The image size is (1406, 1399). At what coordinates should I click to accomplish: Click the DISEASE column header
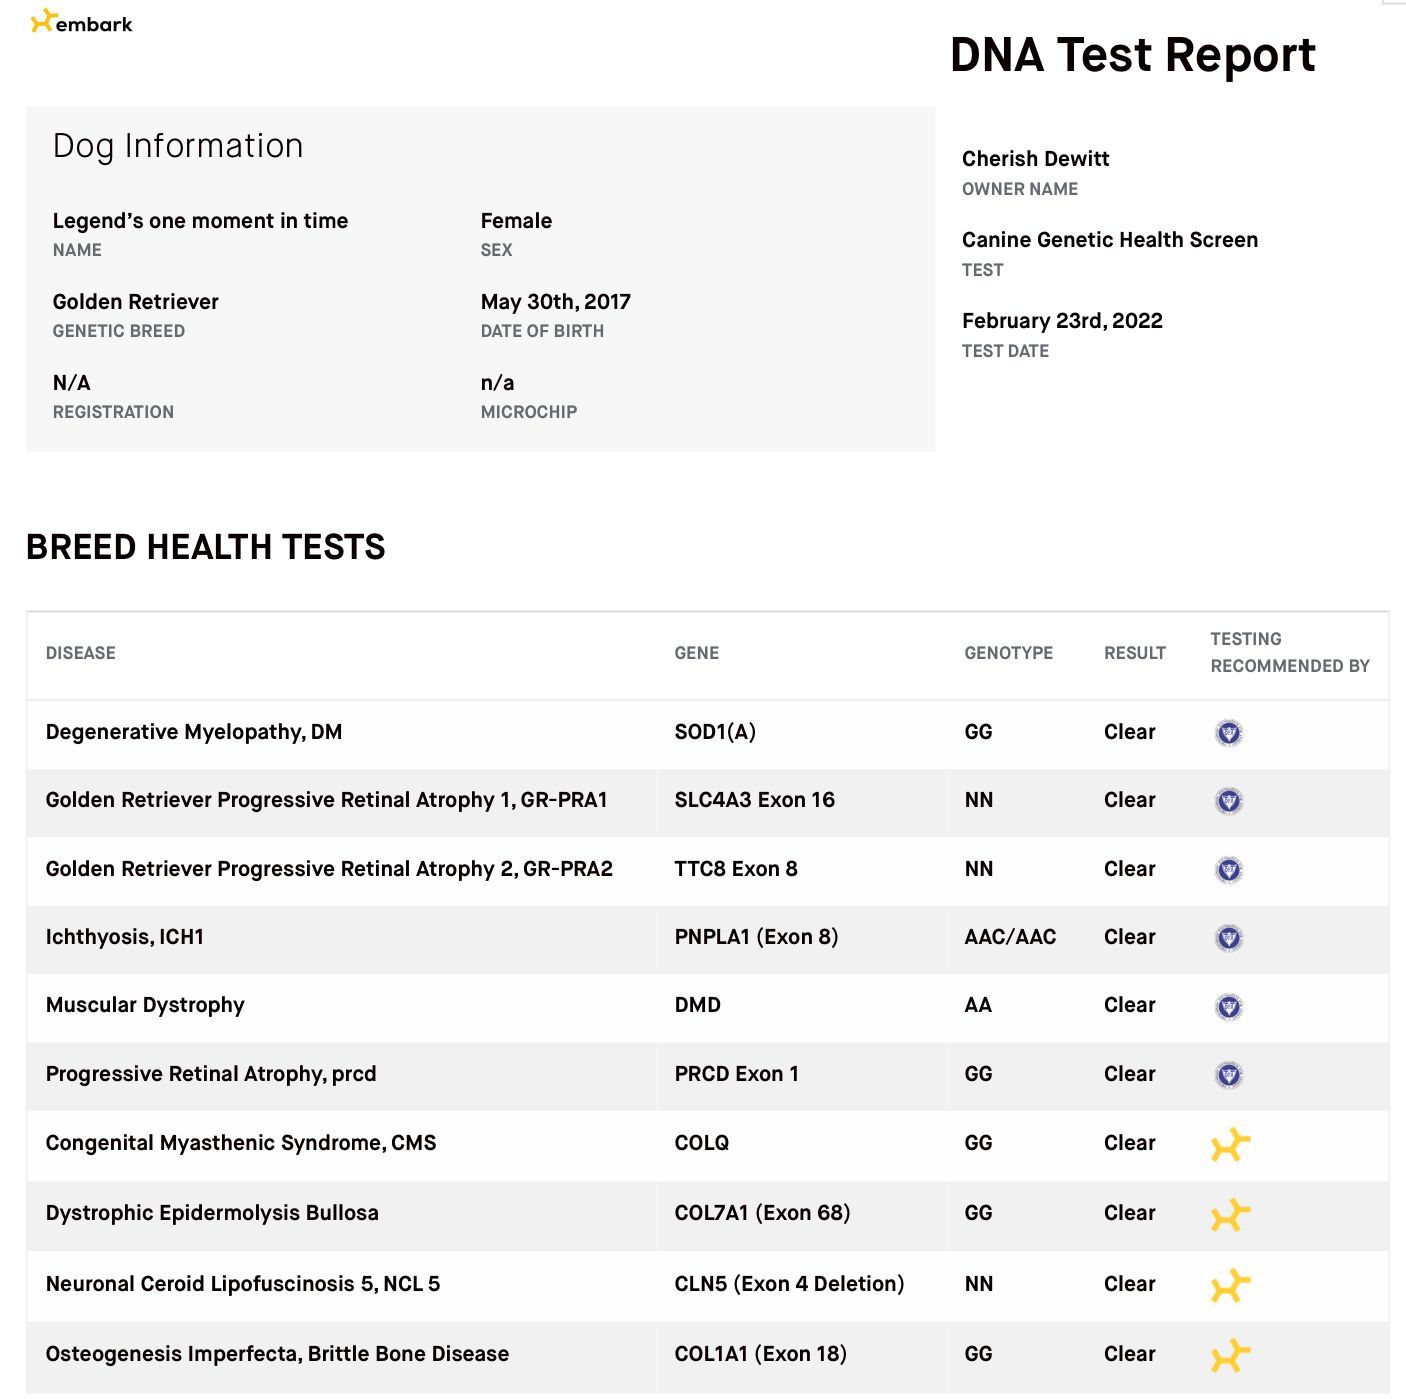(x=81, y=653)
